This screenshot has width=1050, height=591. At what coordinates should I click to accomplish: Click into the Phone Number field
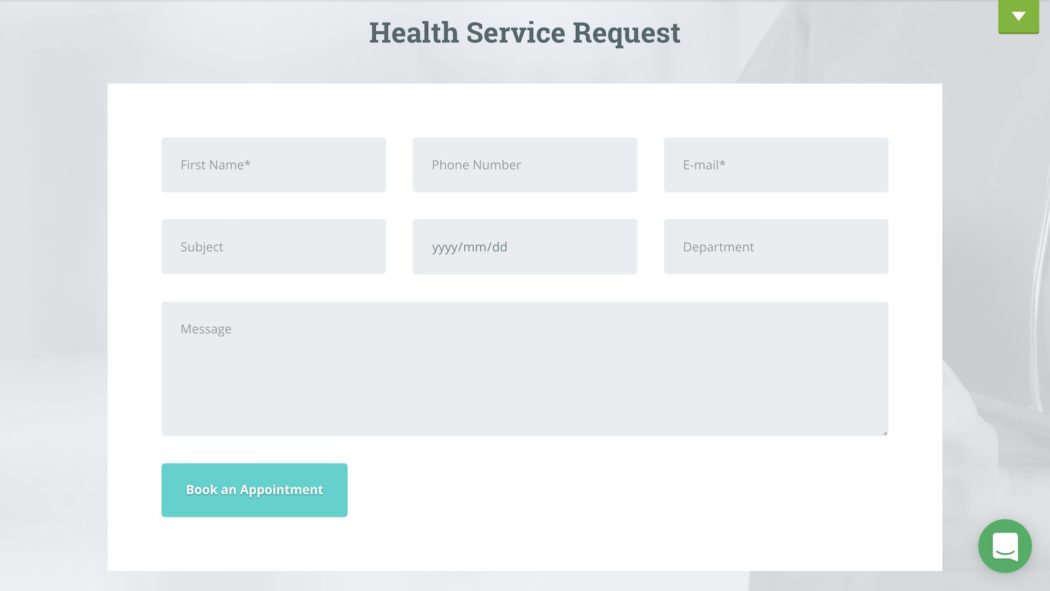click(524, 164)
